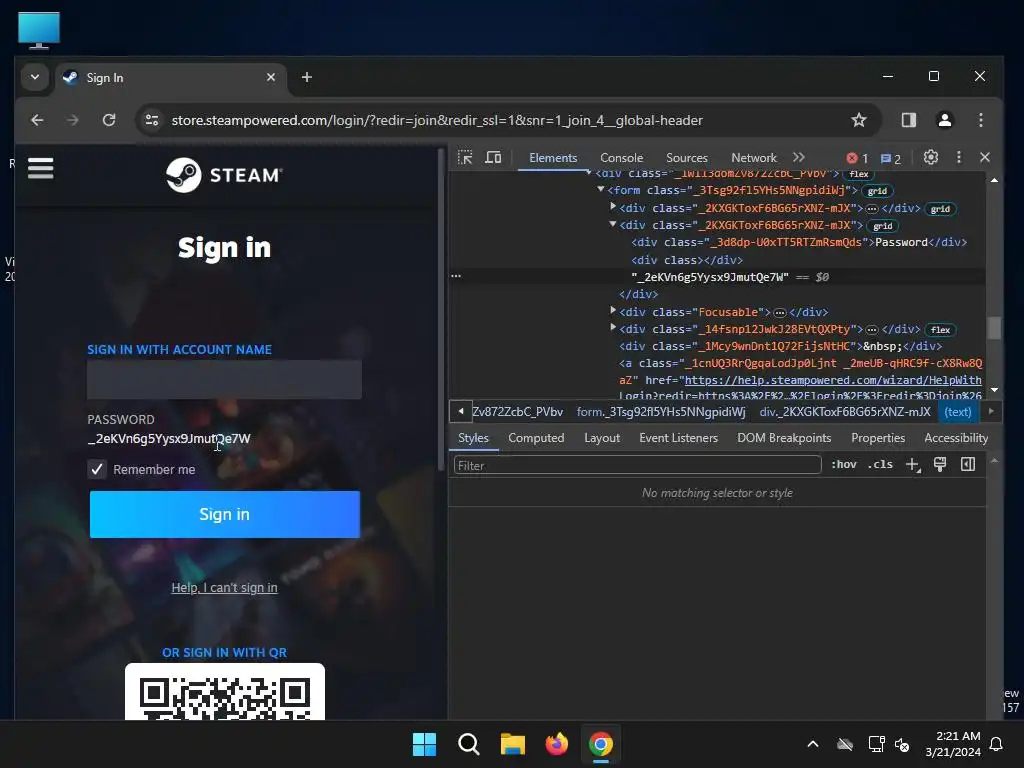Go back to previous page
Image resolution: width=1024 pixels, height=768 pixels.
coord(37,120)
